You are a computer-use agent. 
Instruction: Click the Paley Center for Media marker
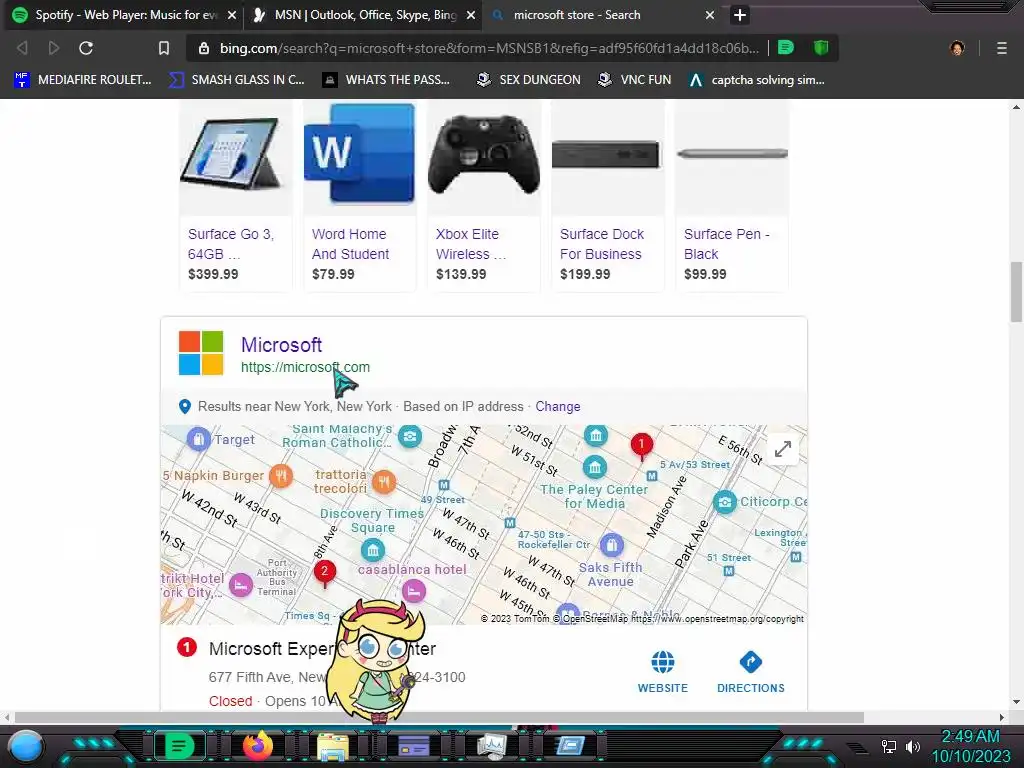[594, 467]
